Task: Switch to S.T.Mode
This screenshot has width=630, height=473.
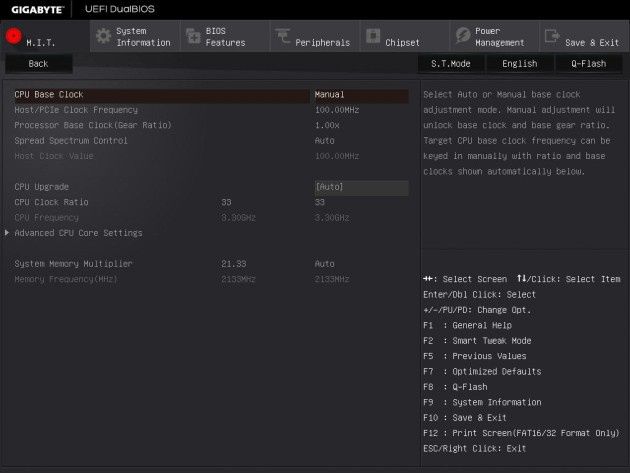Action: click(x=450, y=64)
